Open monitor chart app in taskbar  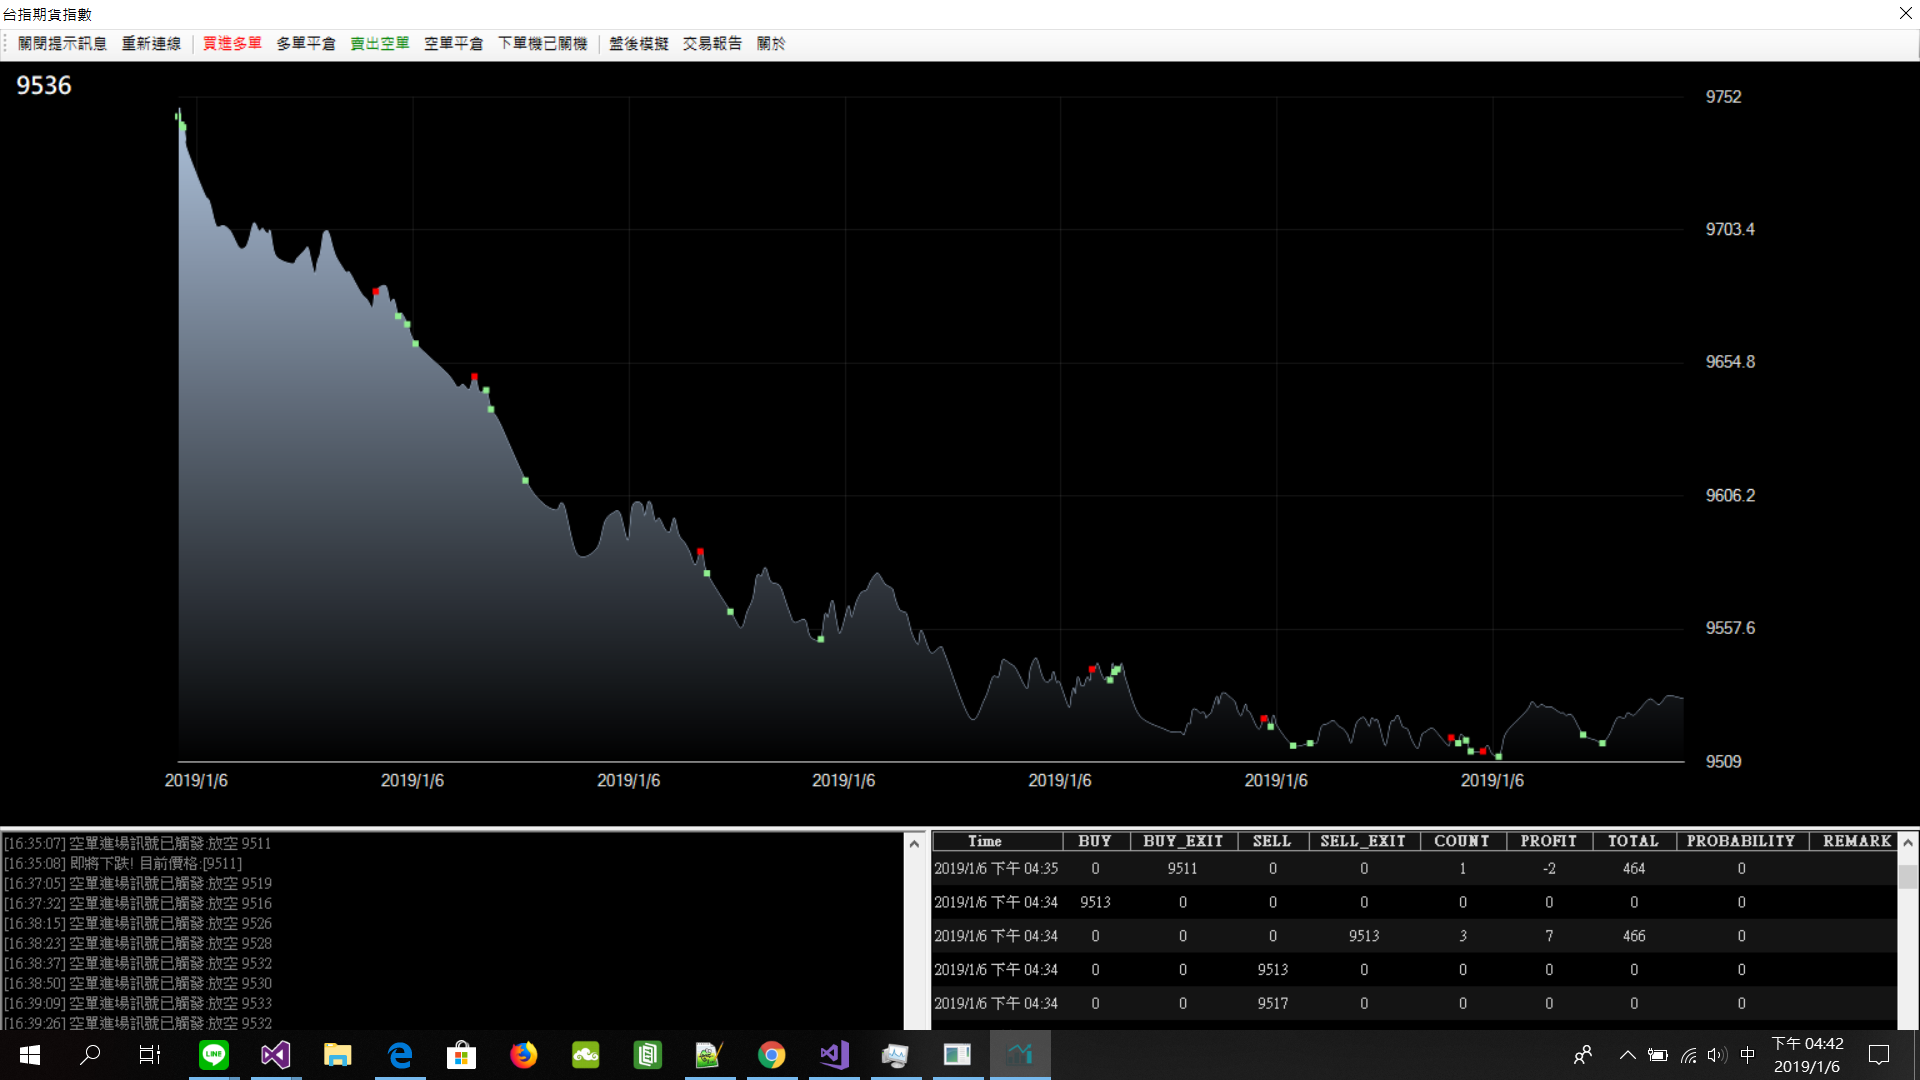895,1055
